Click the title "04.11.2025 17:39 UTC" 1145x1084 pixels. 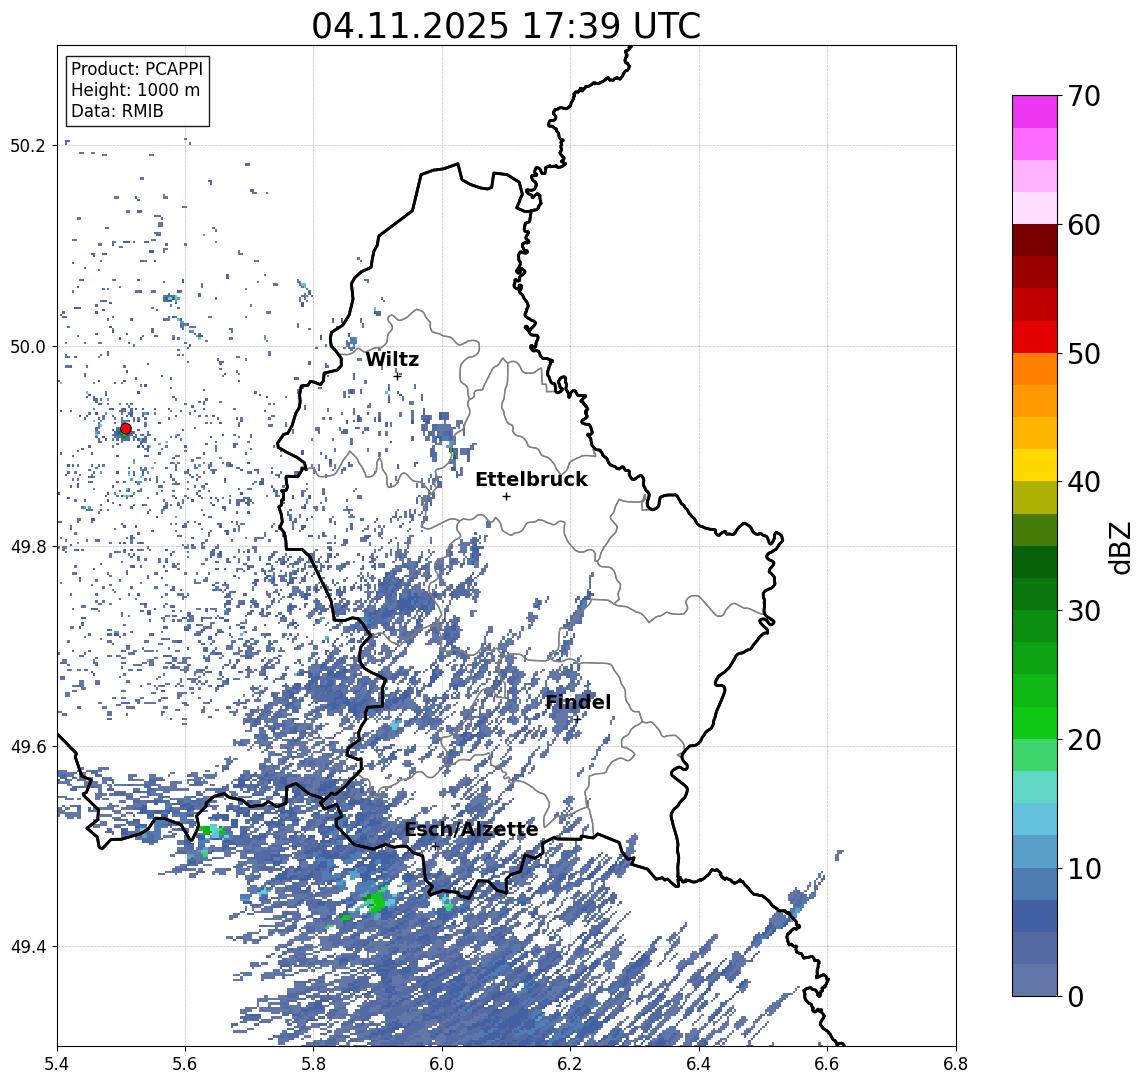[x=506, y=26]
